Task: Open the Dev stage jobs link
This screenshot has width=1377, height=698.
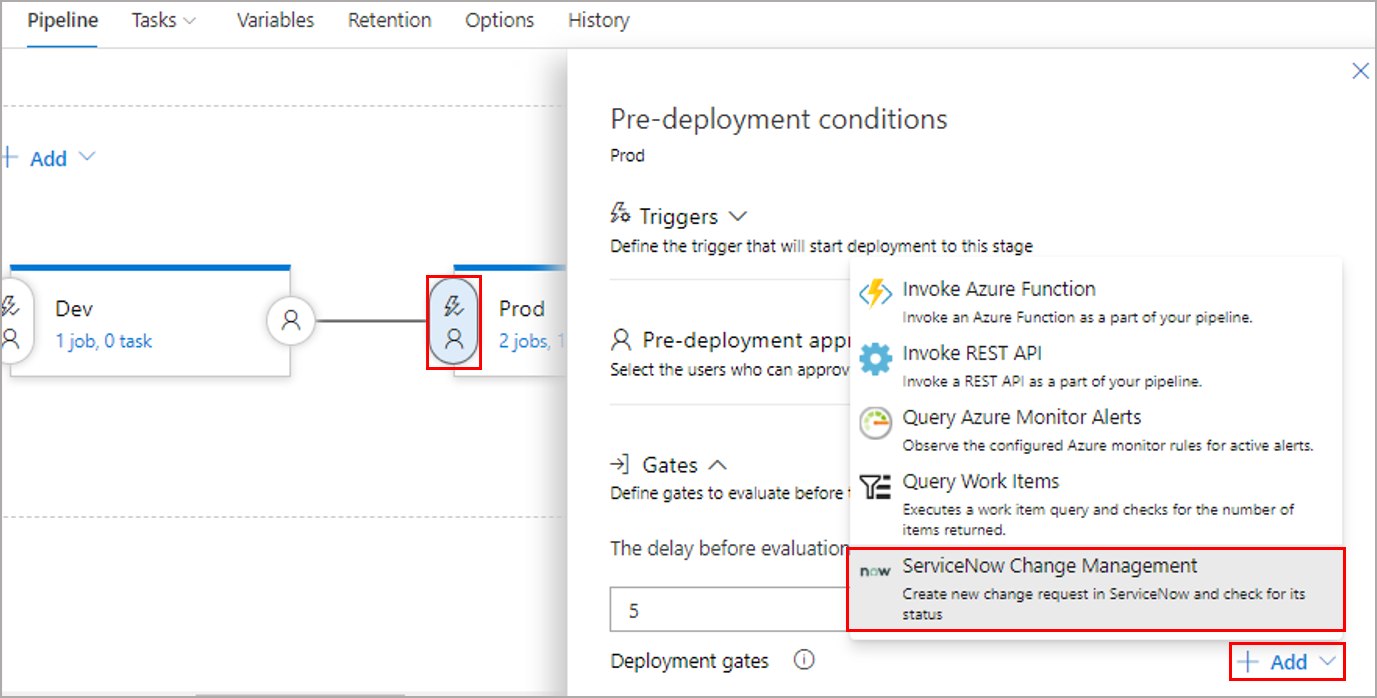Action: coord(104,340)
